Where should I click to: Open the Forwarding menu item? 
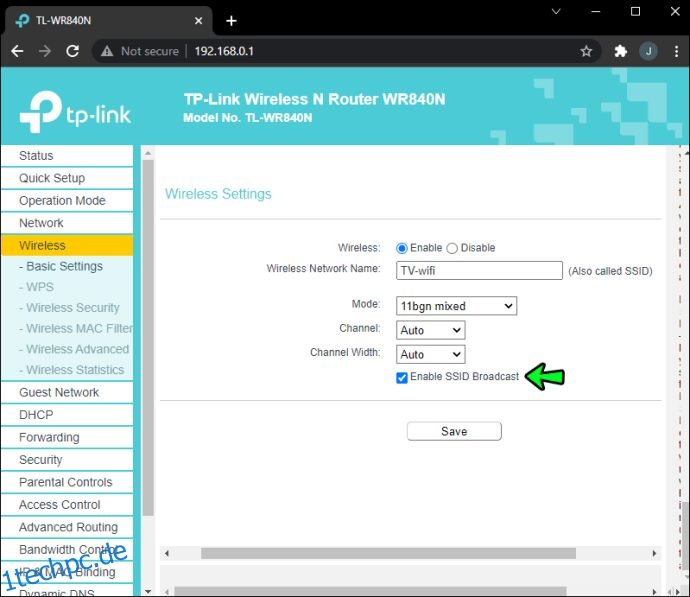pyautogui.click(x=67, y=437)
